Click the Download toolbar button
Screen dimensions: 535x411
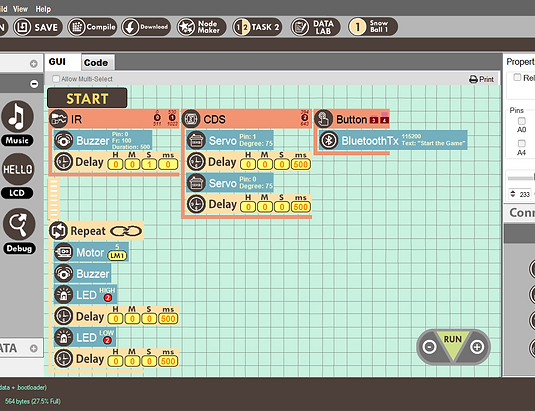pos(146,27)
